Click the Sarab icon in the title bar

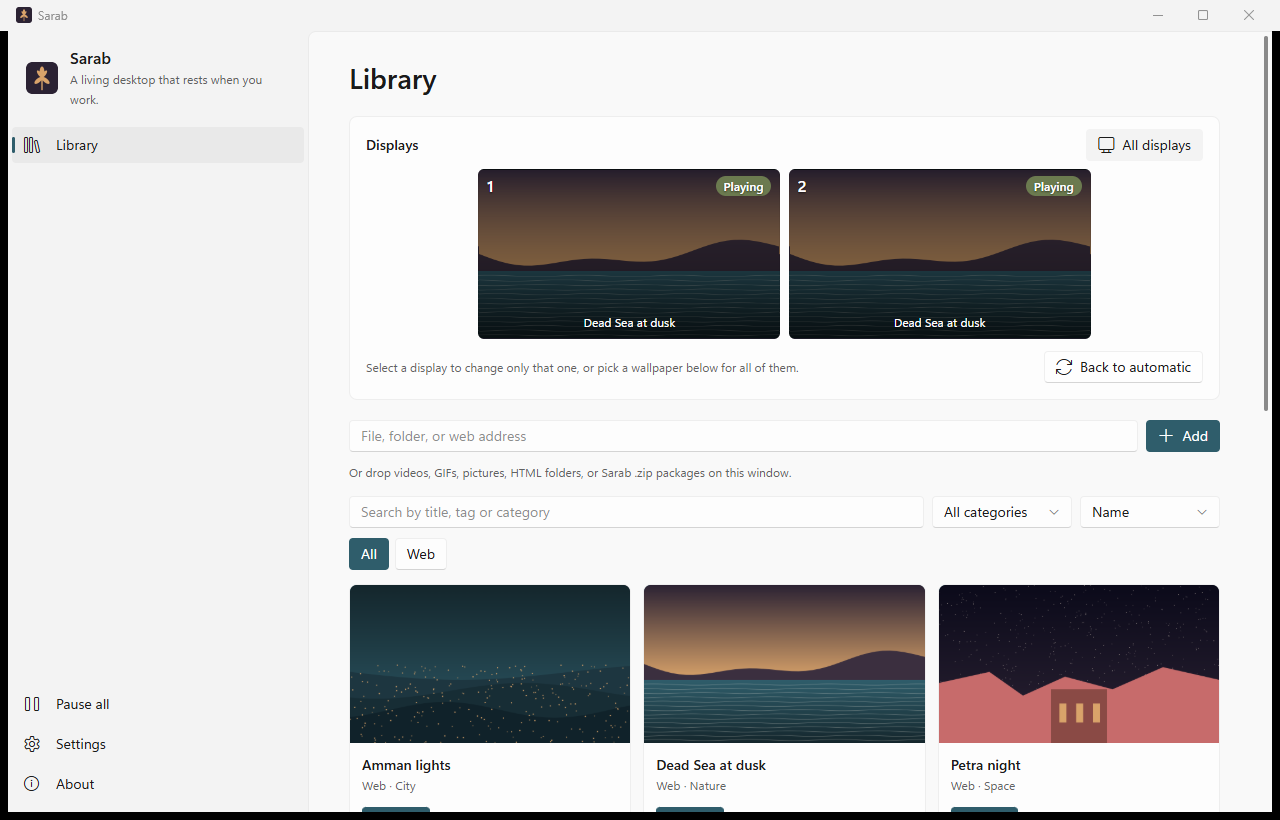(x=24, y=15)
